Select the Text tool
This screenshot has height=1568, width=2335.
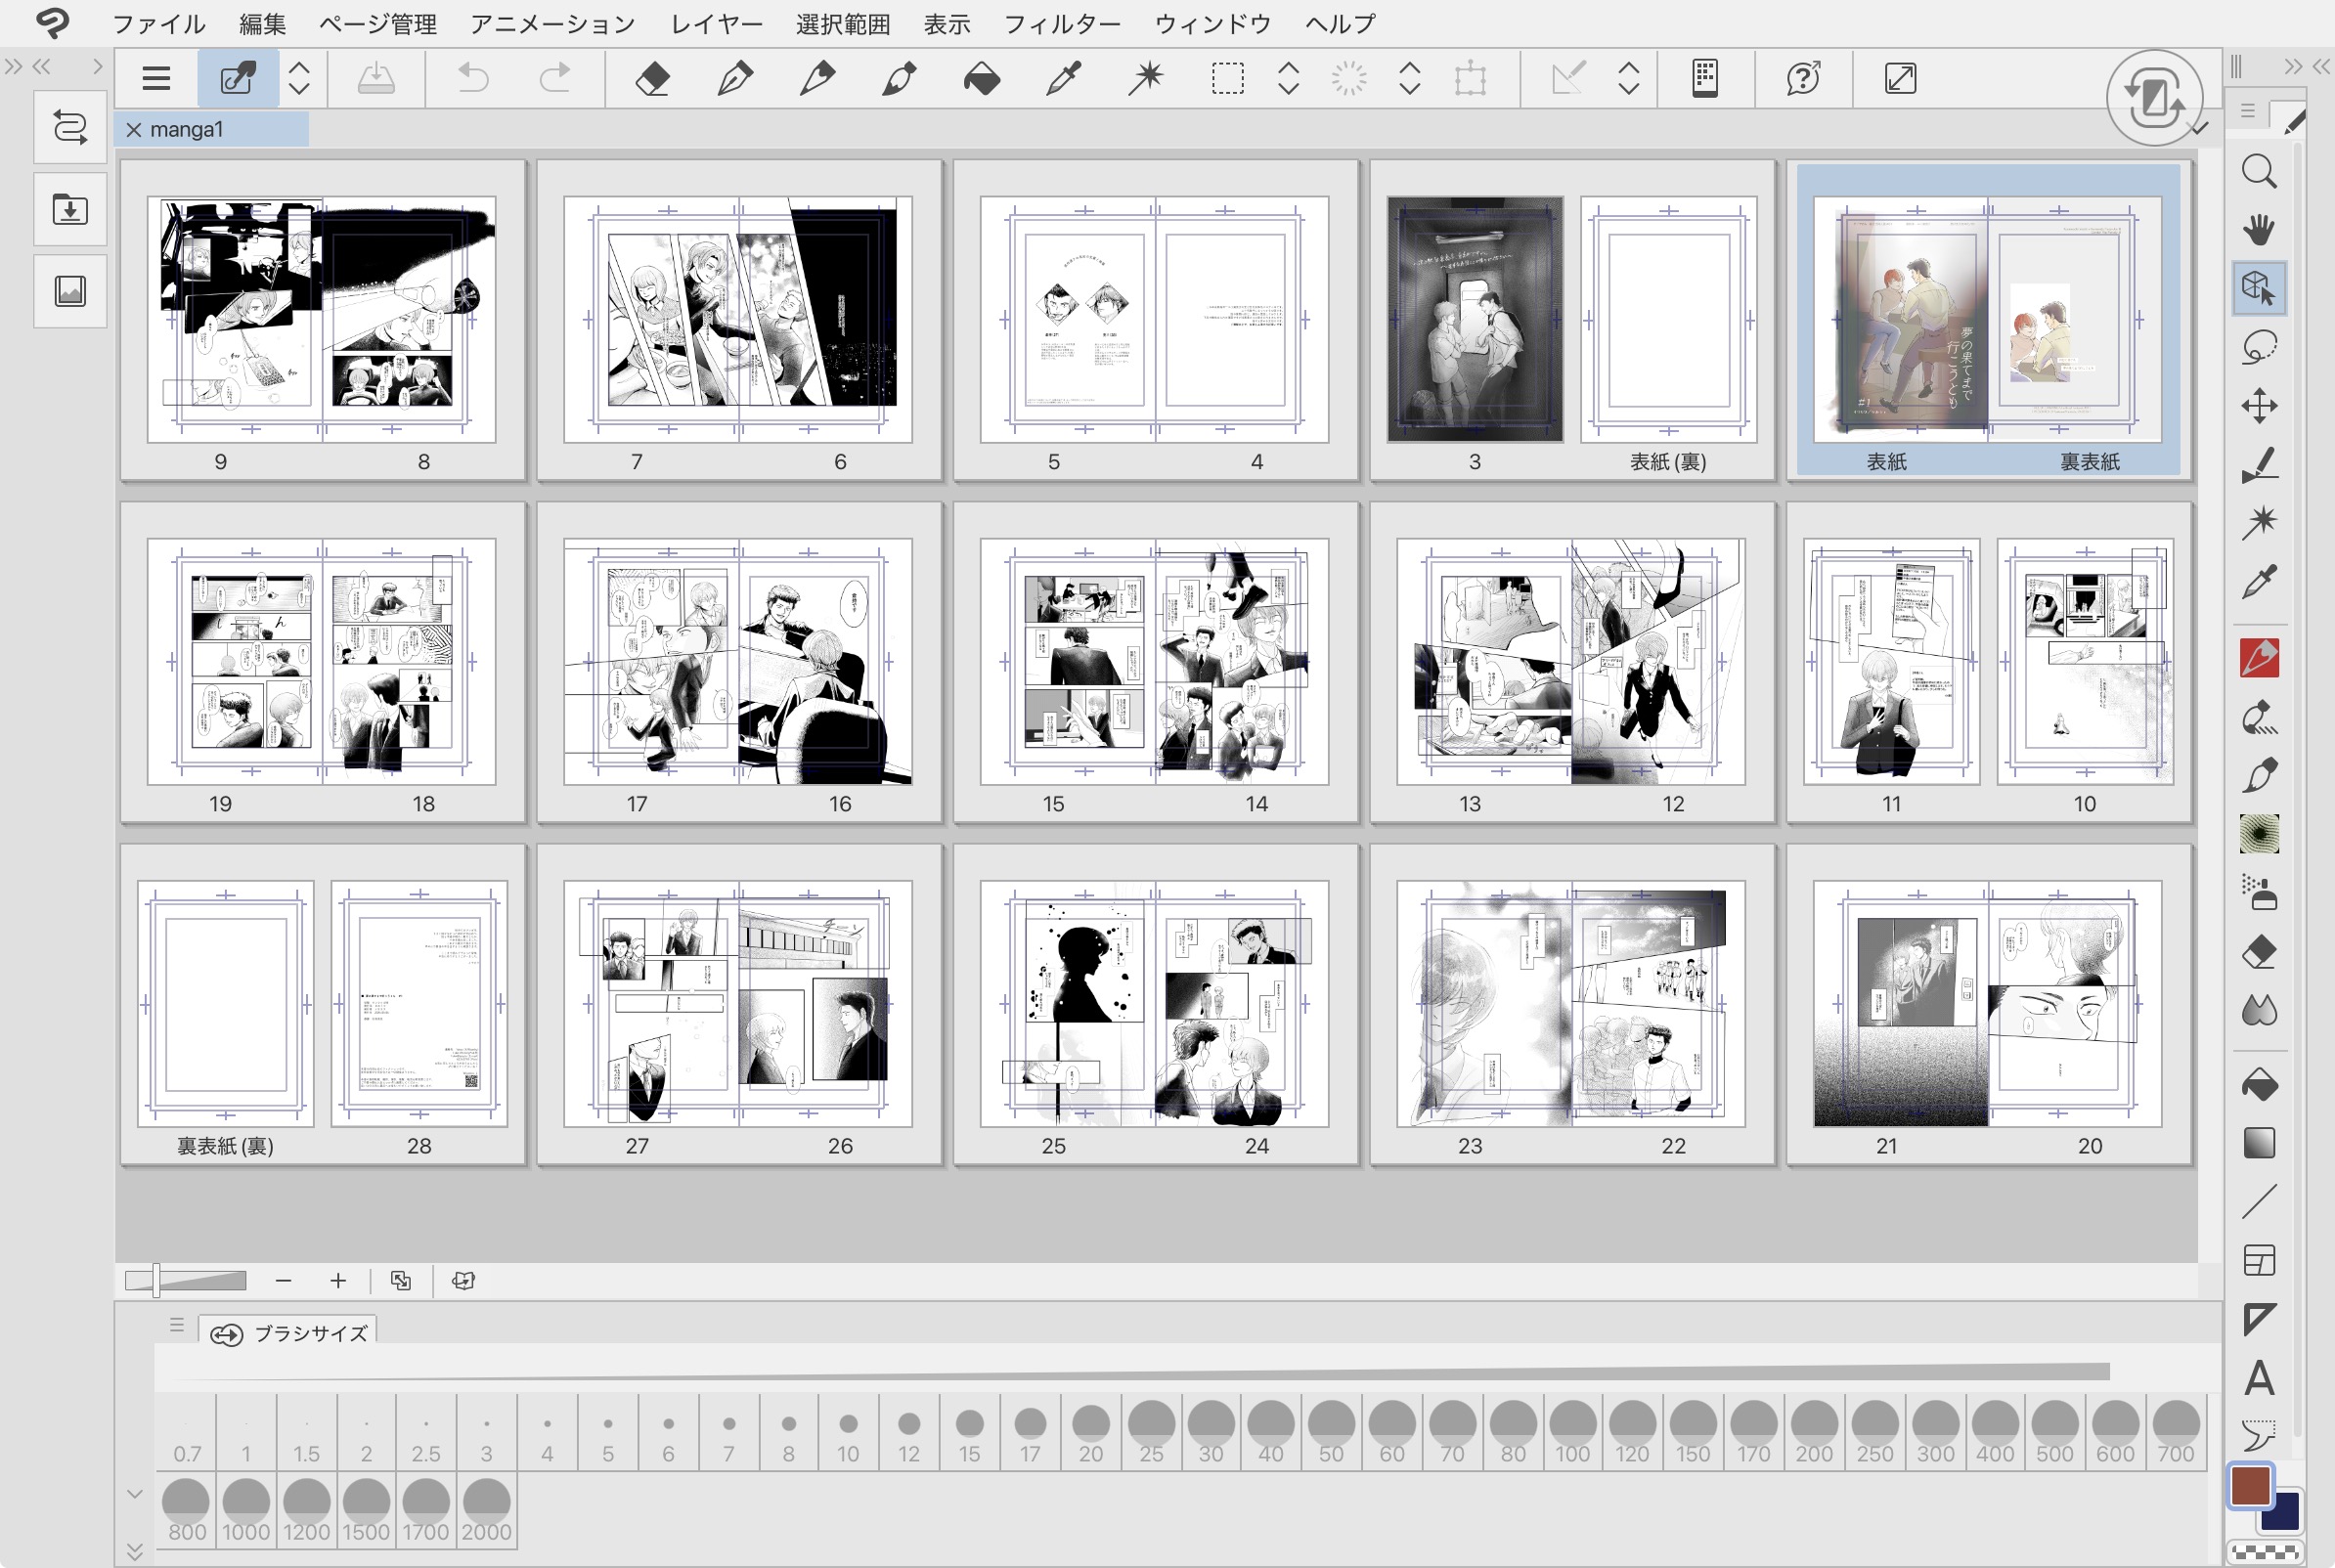click(x=2258, y=1379)
